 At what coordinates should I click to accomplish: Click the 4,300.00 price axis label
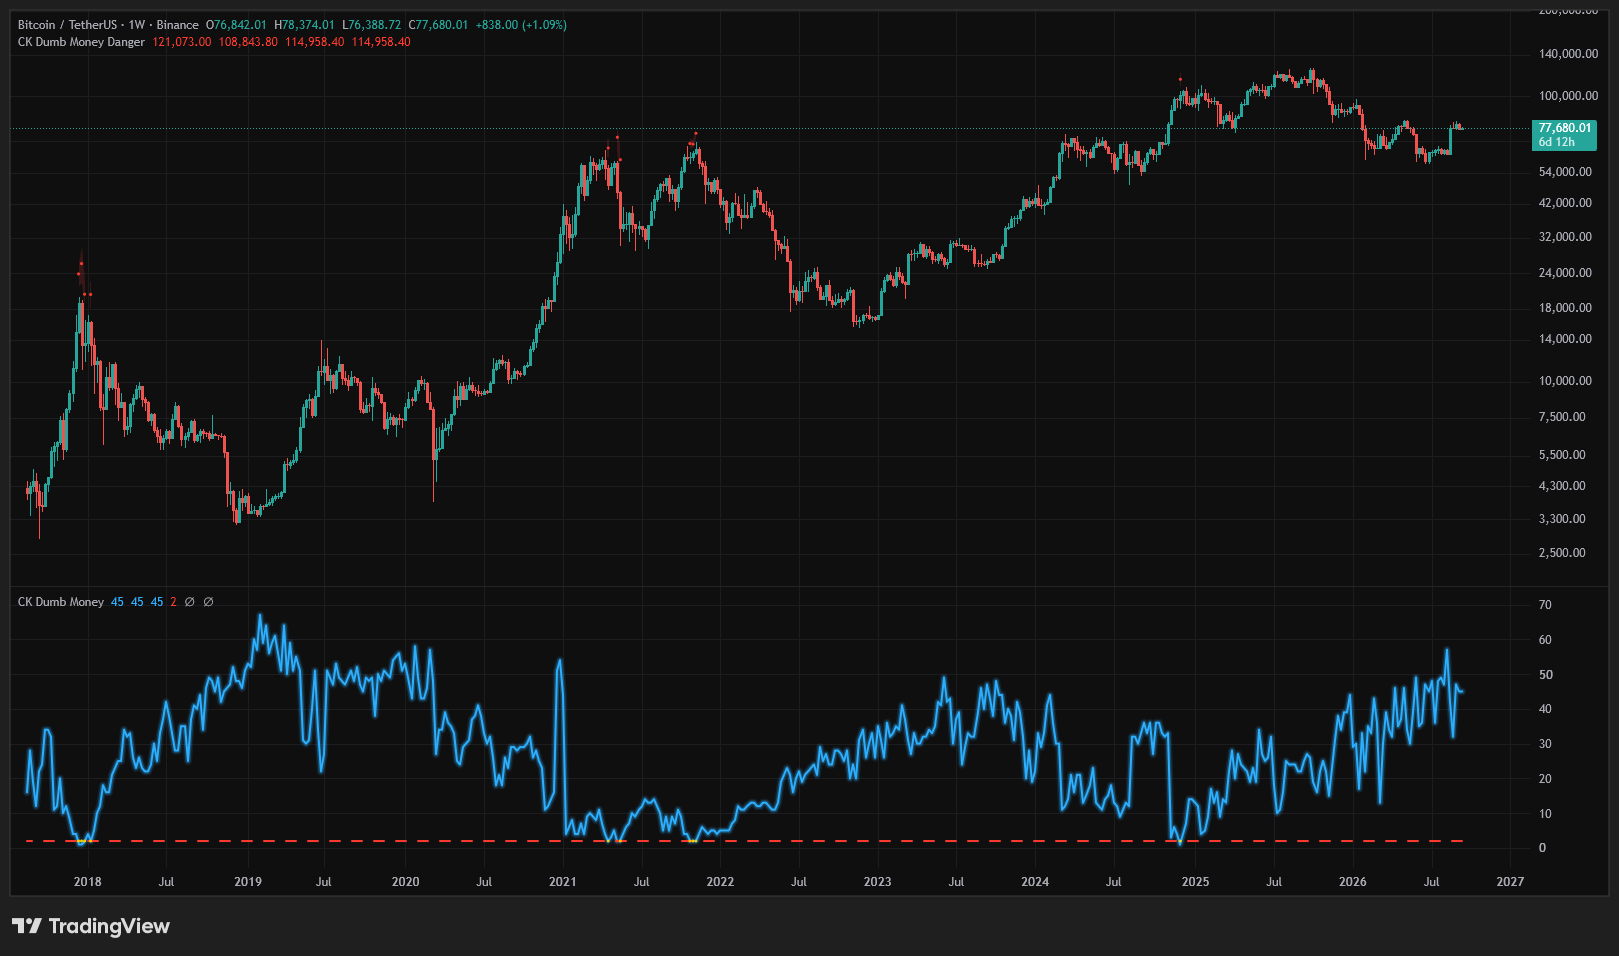pyautogui.click(x=1562, y=486)
